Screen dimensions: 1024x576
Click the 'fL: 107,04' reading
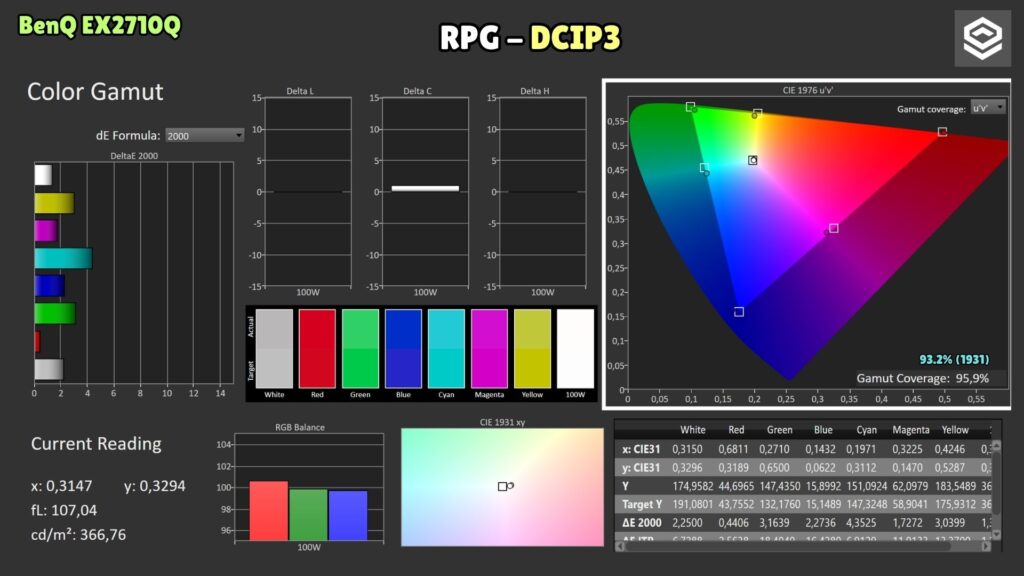click(64, 510)
